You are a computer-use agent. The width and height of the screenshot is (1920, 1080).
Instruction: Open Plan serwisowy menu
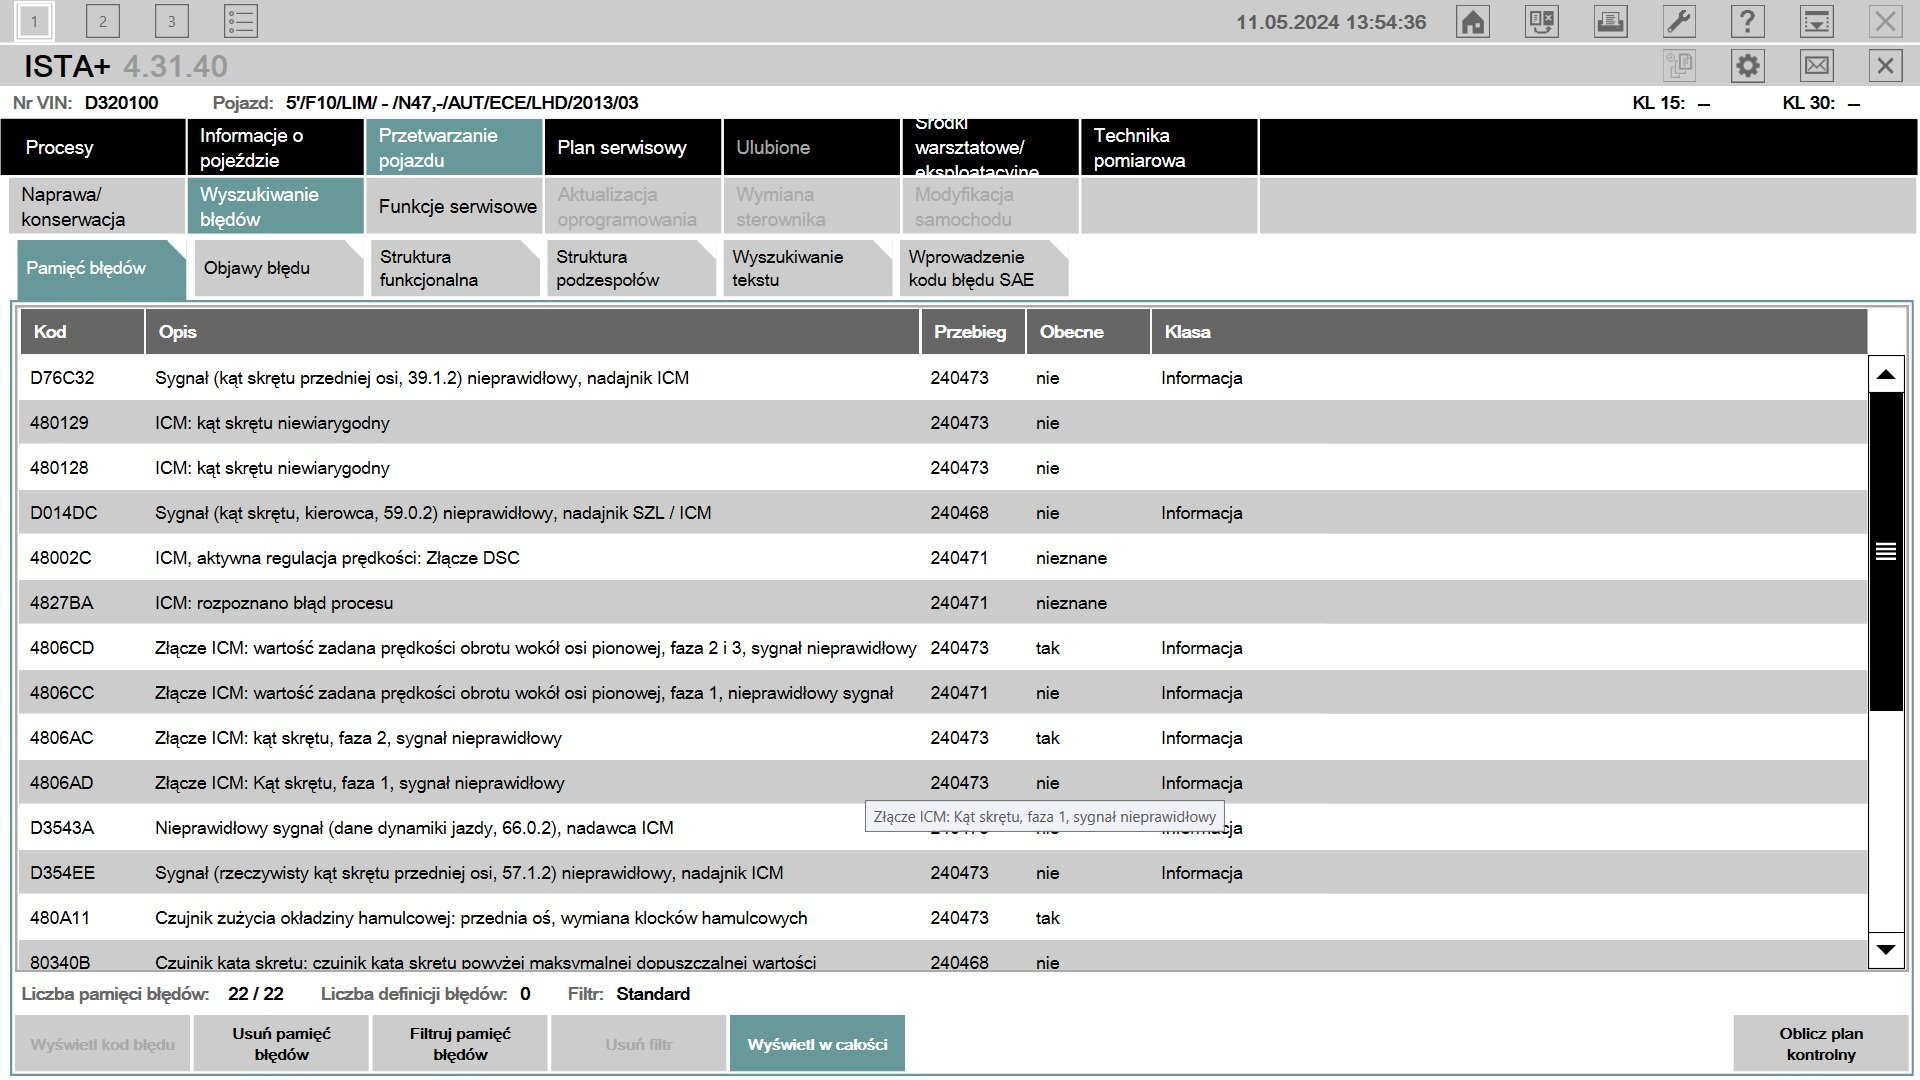633,147
